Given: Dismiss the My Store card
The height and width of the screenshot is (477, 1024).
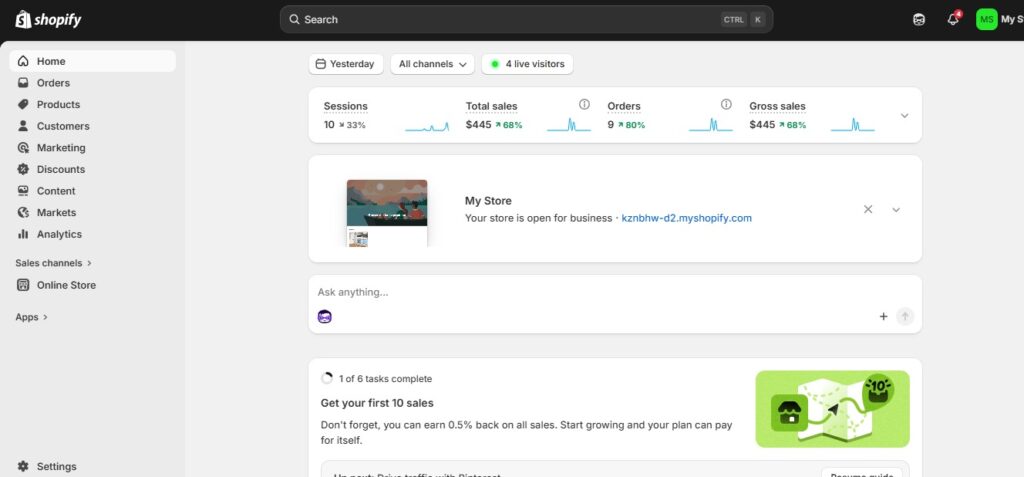Looking at the screenshot, I should [868, 210].
